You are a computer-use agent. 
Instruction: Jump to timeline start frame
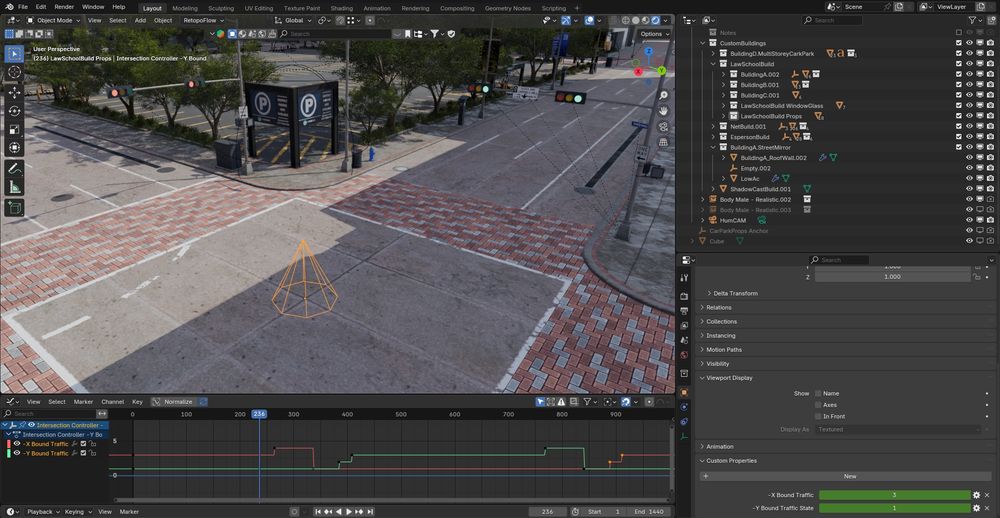point(318,512)
